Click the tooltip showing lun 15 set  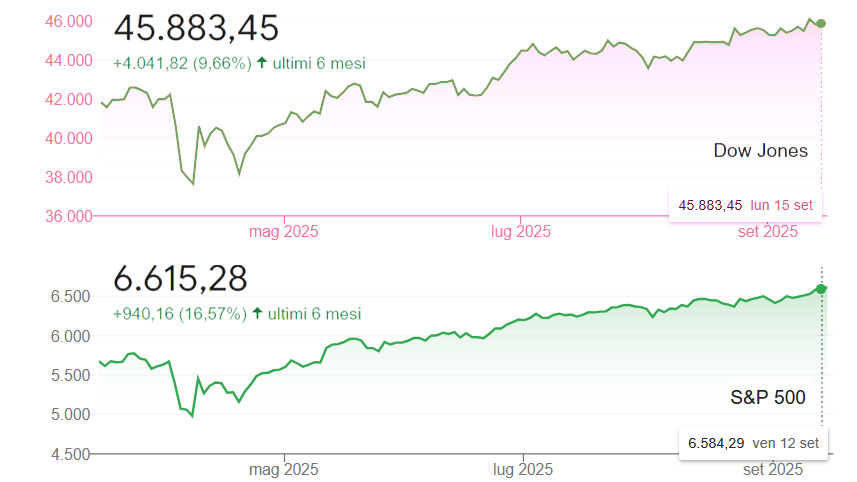click(745, 205)
